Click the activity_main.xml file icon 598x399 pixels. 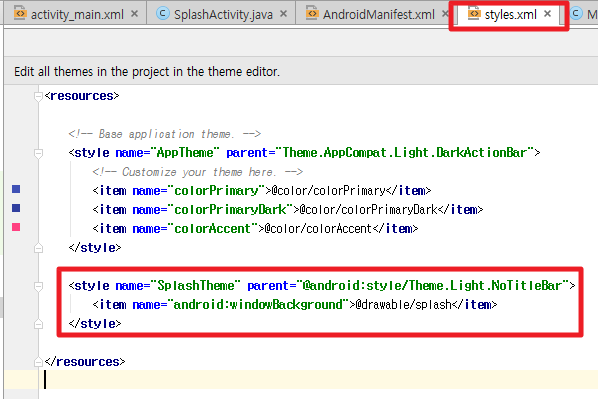pos(19,13)
